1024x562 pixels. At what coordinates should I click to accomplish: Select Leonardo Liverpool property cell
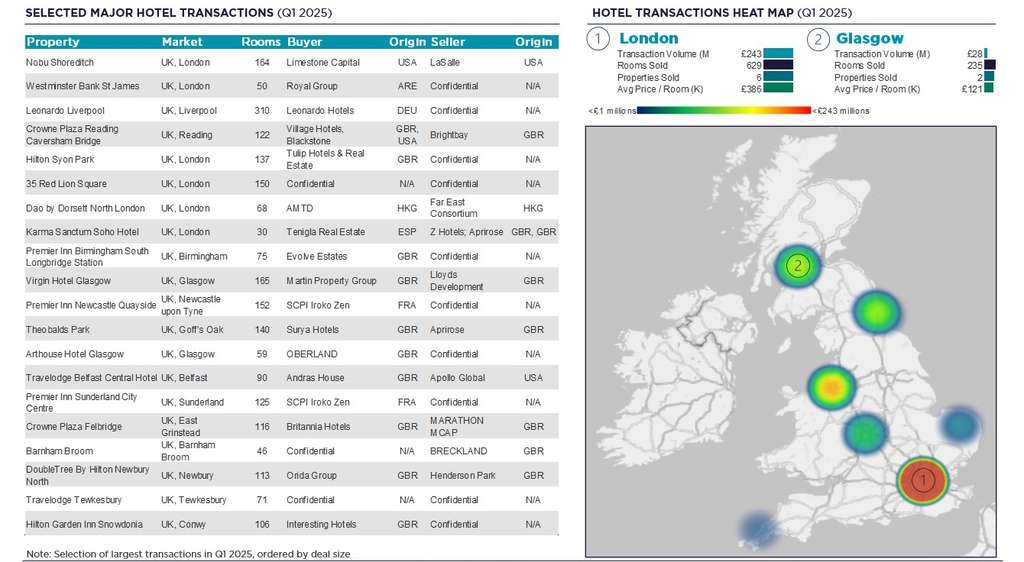pyautogui.click(x=65, y=111)
